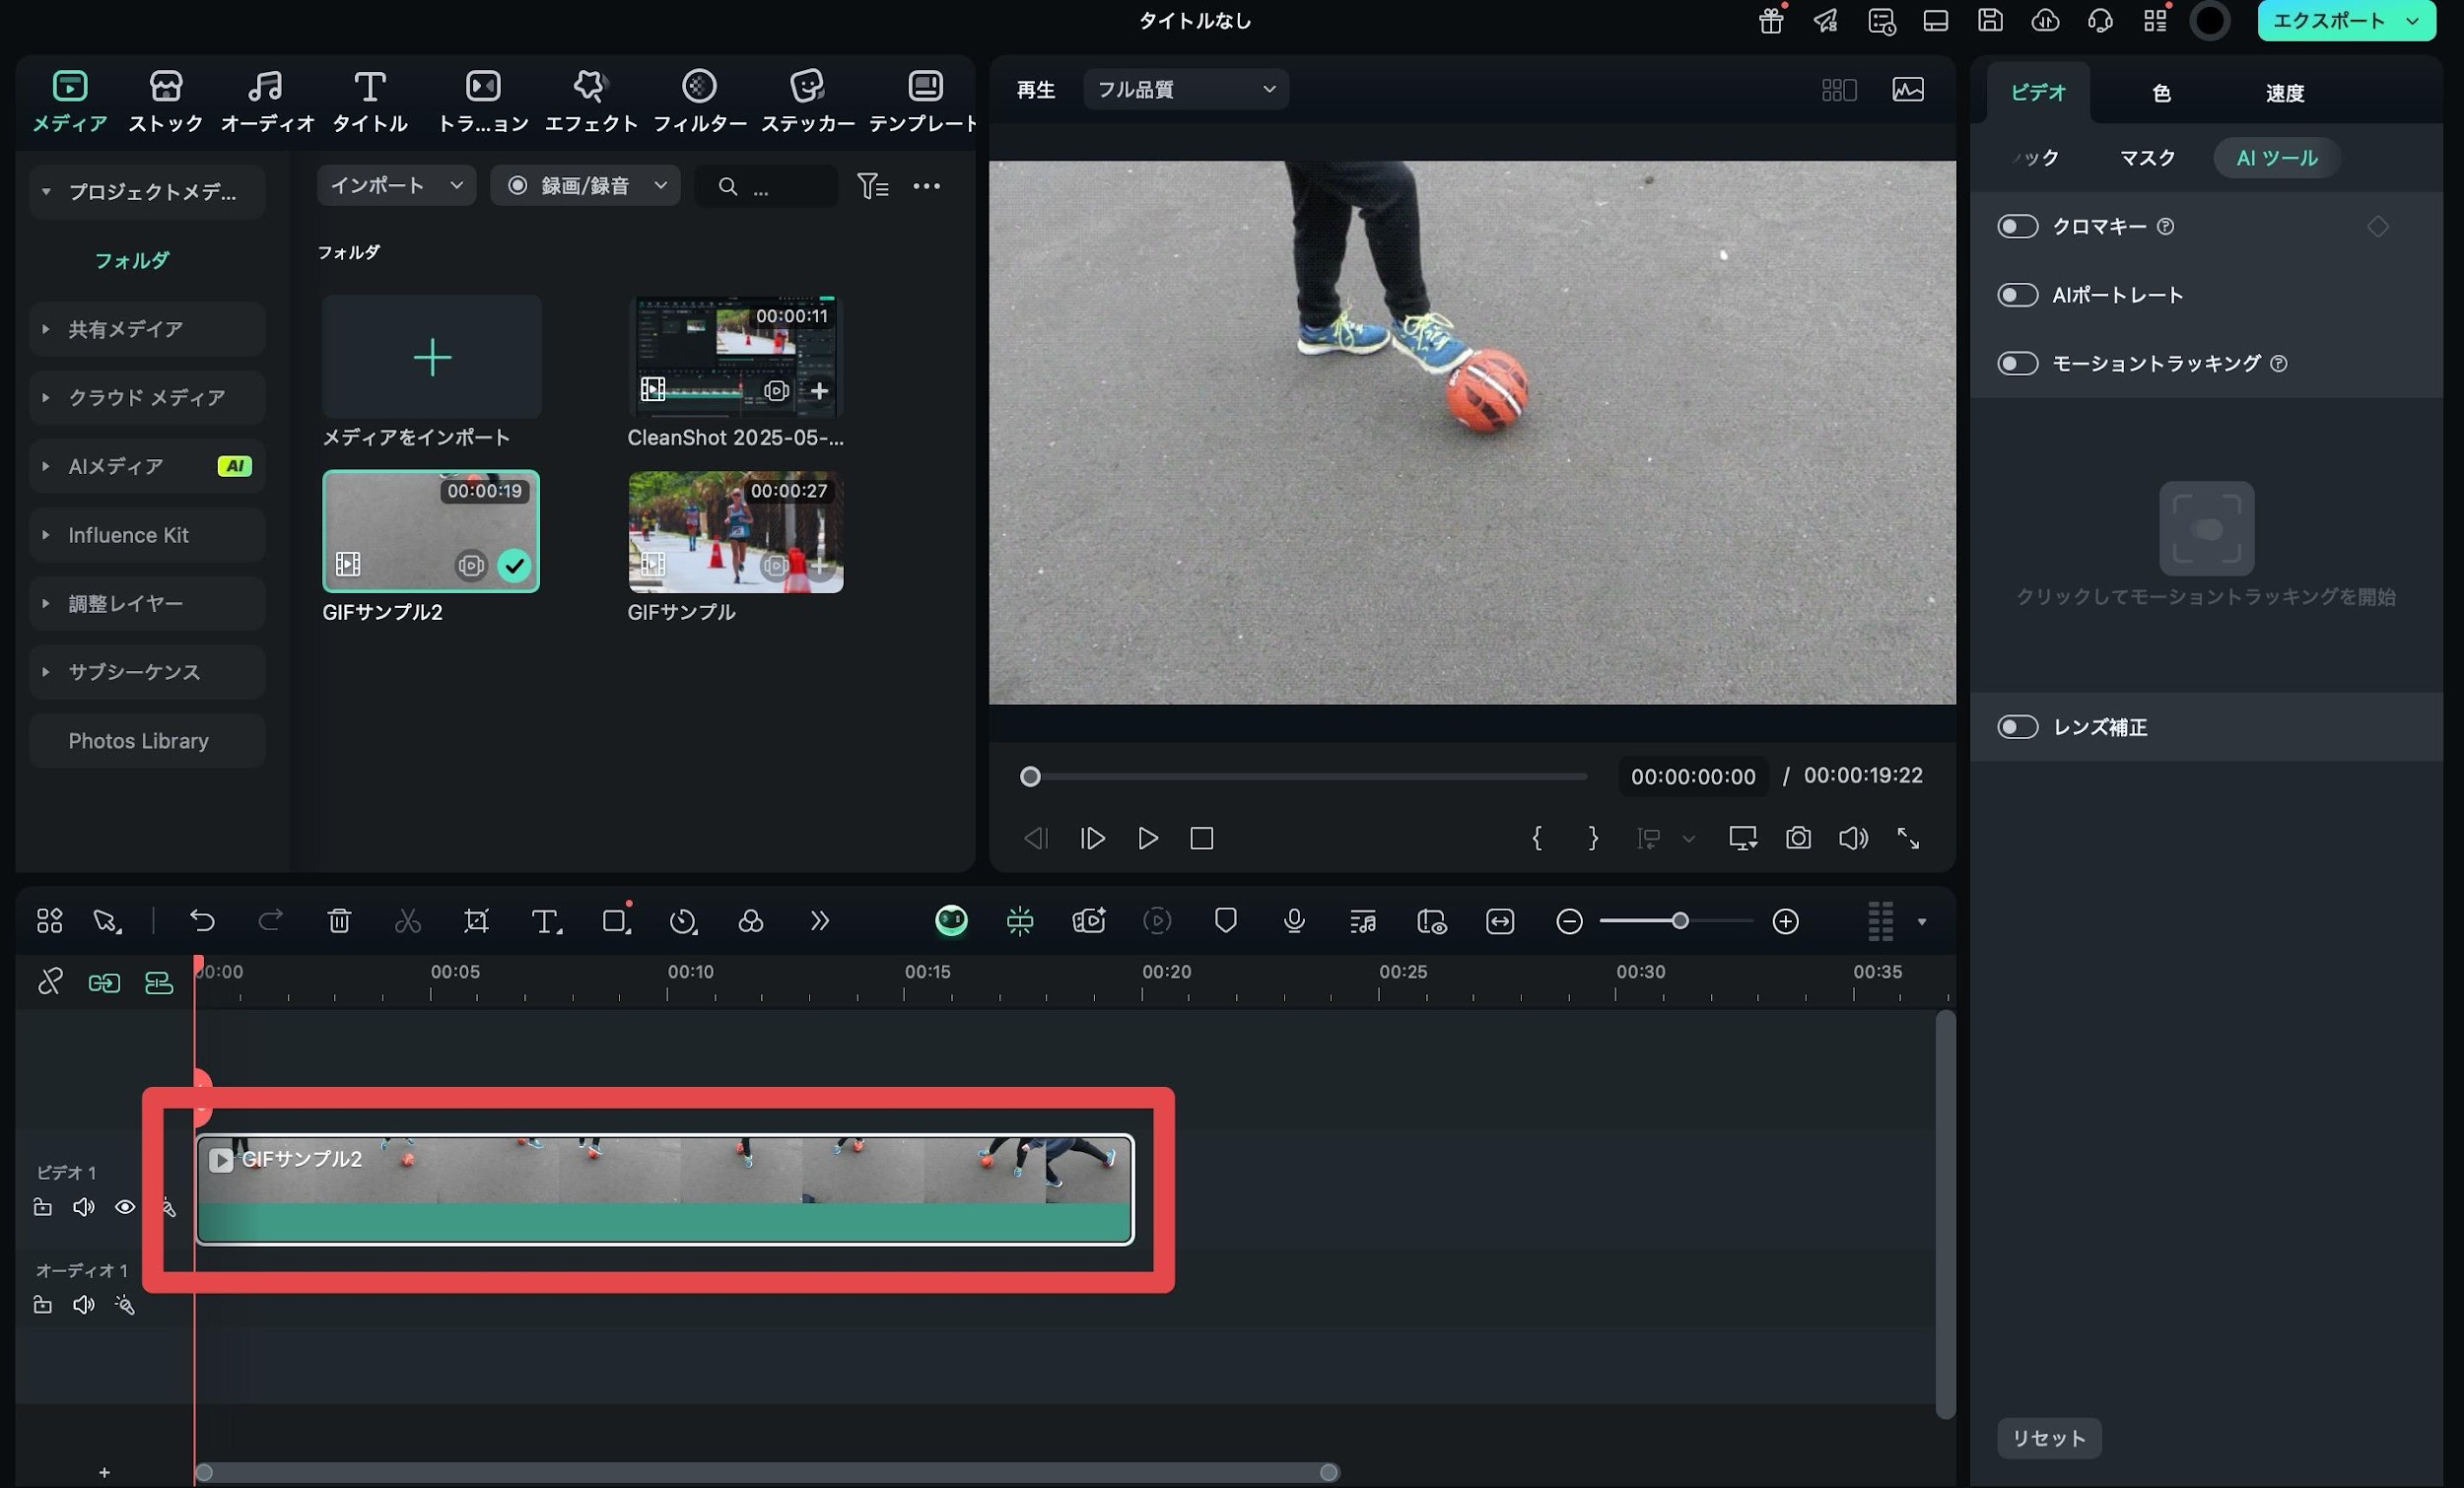Click the timeline zoom slider handle
Screen dimensions: 2464x1488
tap(1680, 921)
